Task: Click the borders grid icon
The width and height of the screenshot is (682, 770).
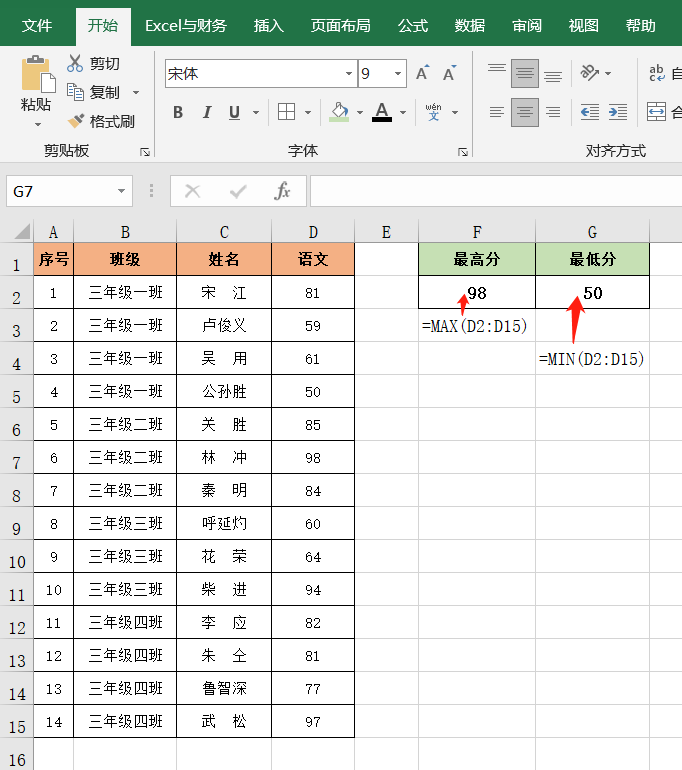Action: (286, 112)
